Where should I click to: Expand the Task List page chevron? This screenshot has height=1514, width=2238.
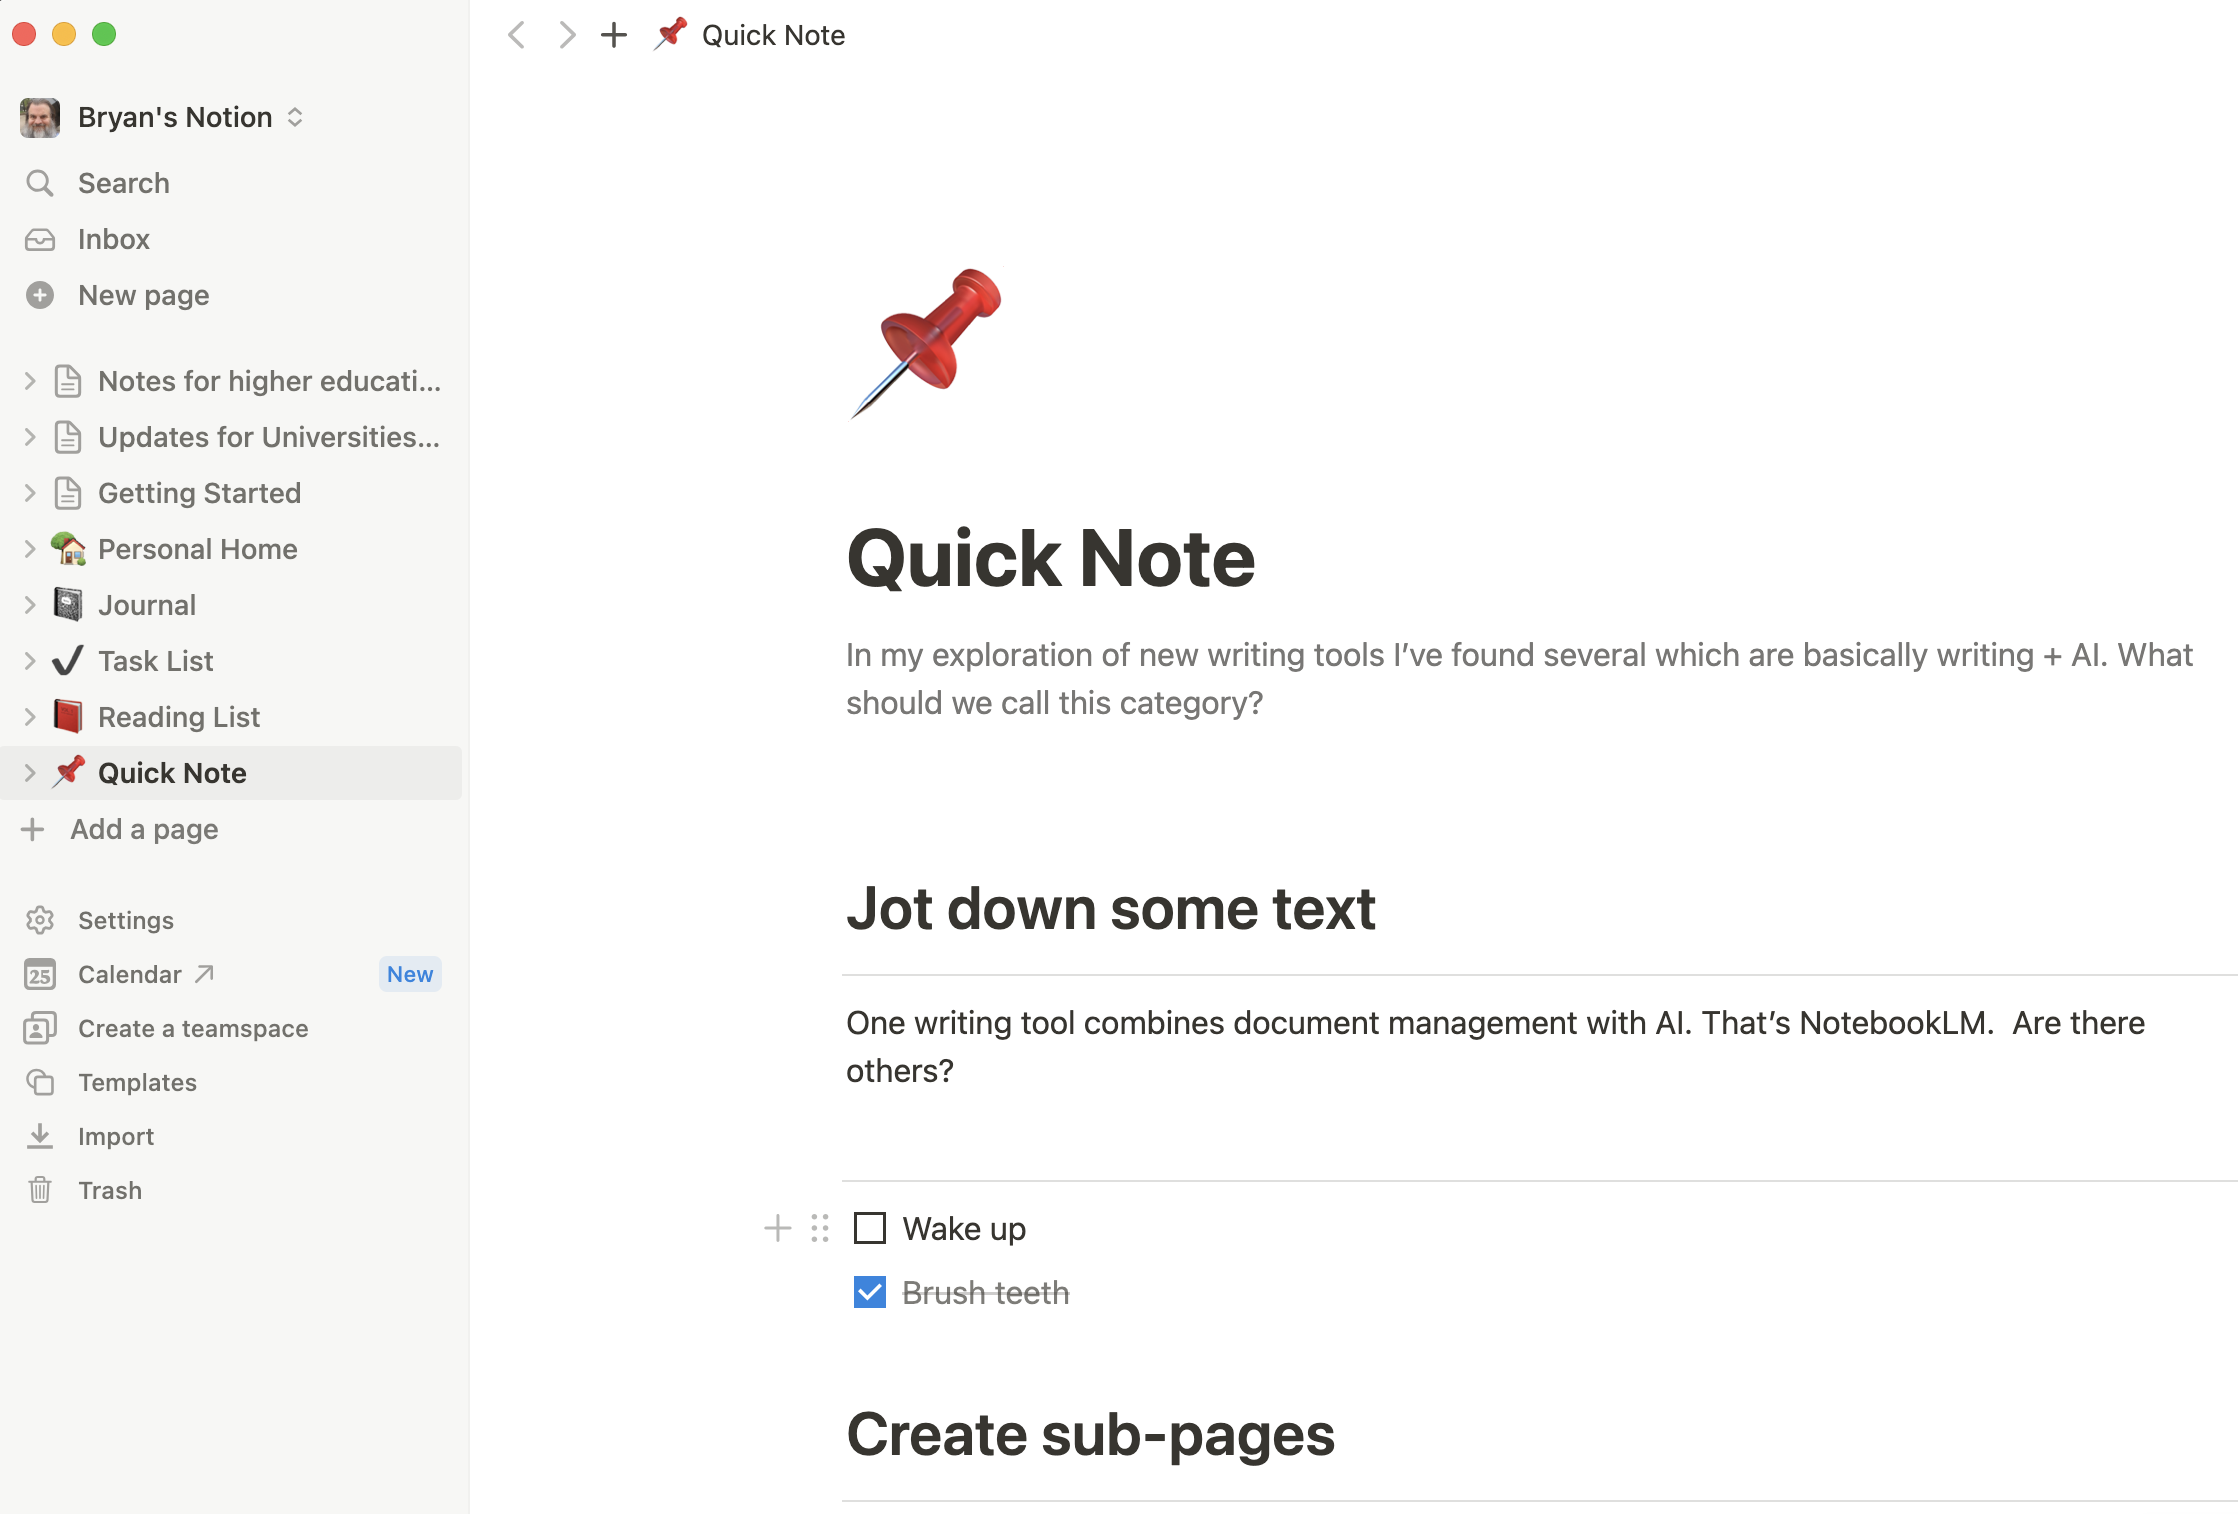[x=30, y=661]
